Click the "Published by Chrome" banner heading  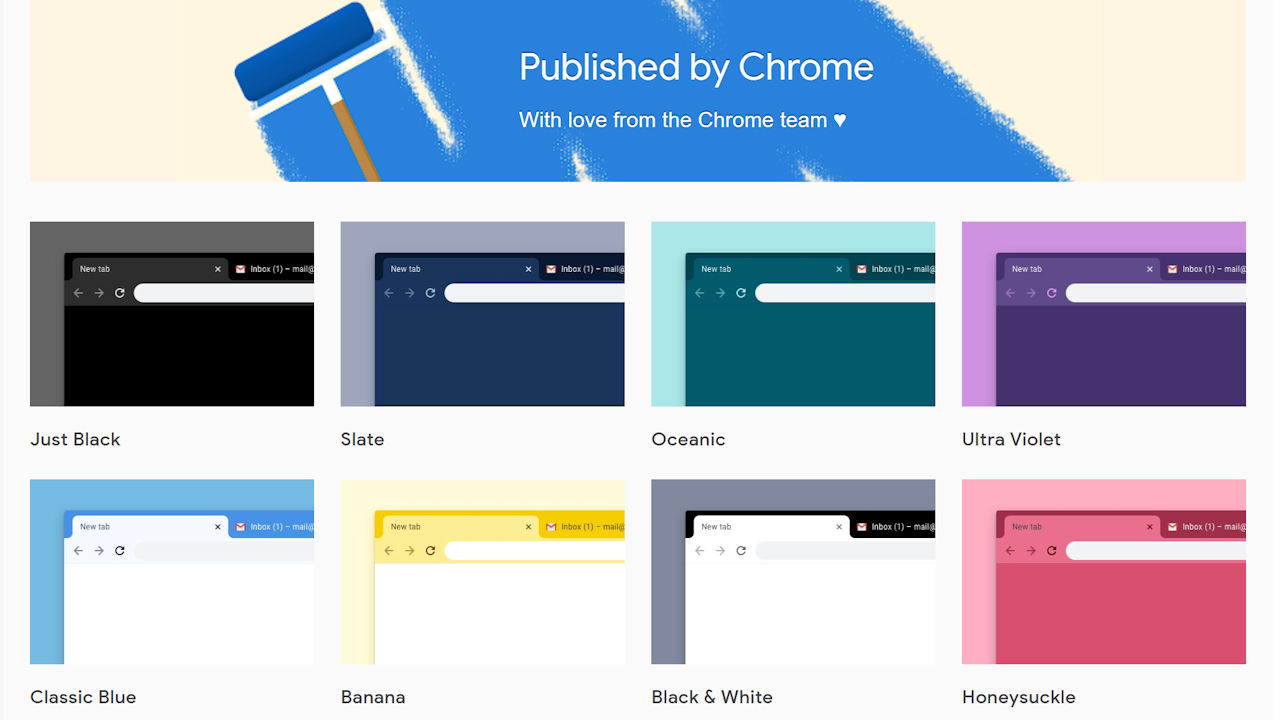[x=696, y=68]
